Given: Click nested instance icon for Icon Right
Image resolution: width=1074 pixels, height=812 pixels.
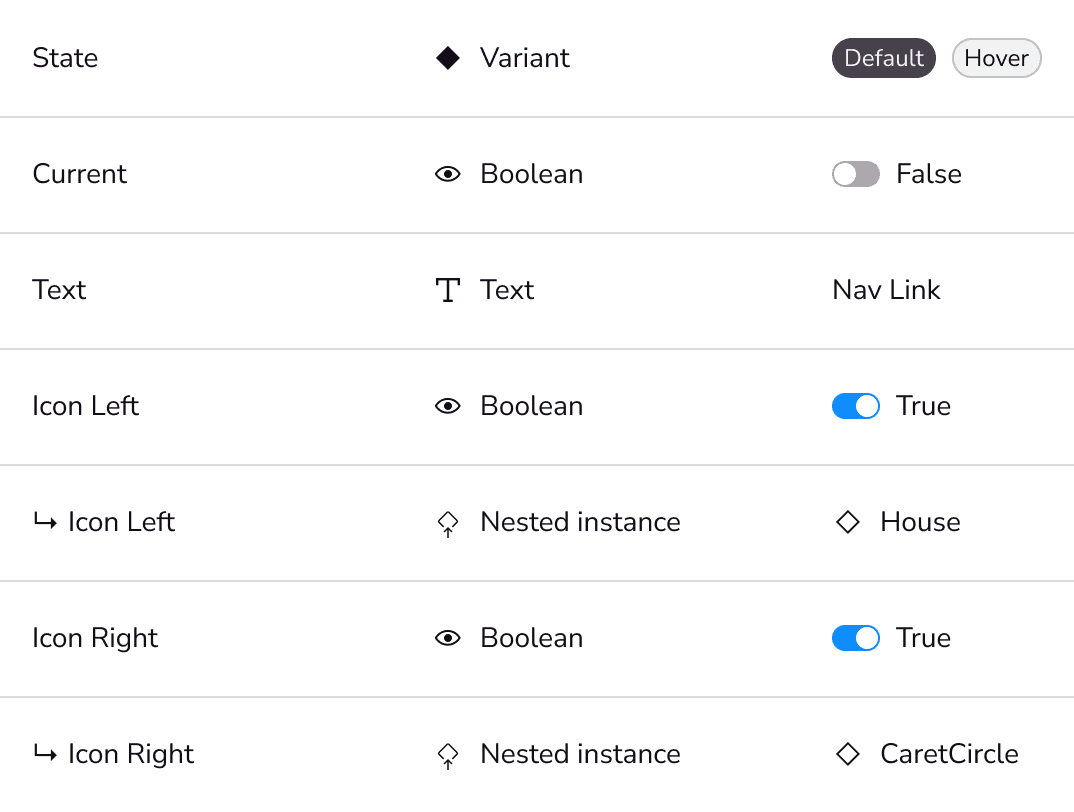Looking at the screenshot, I should (448, 756).
